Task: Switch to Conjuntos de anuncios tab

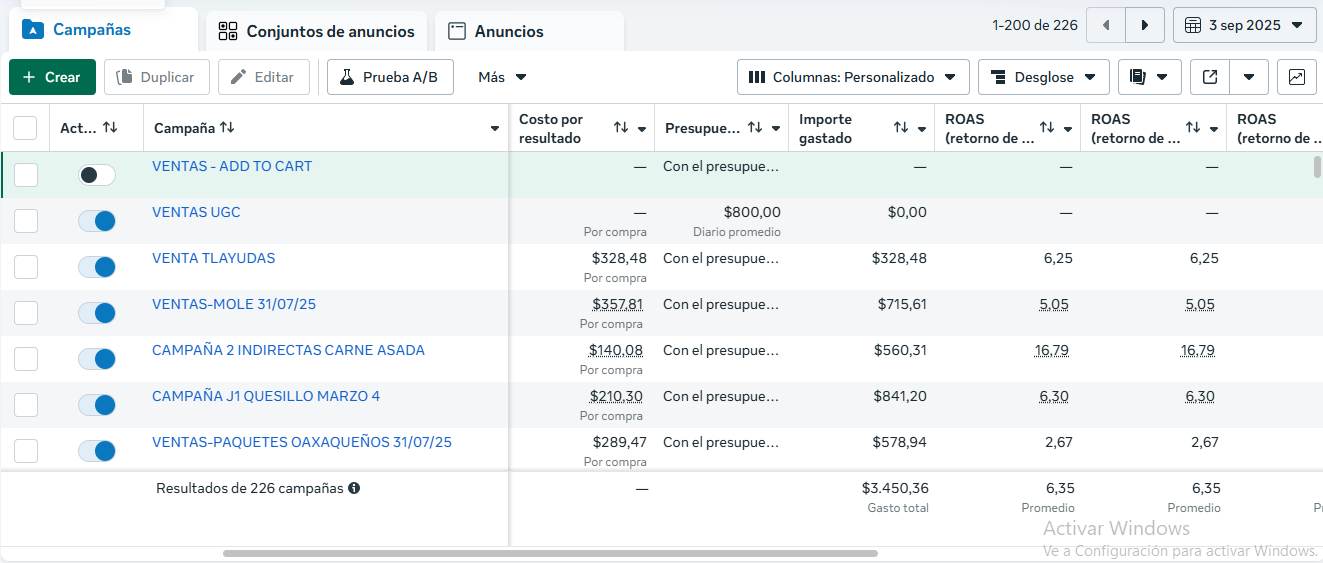Action: coord(317,31)
